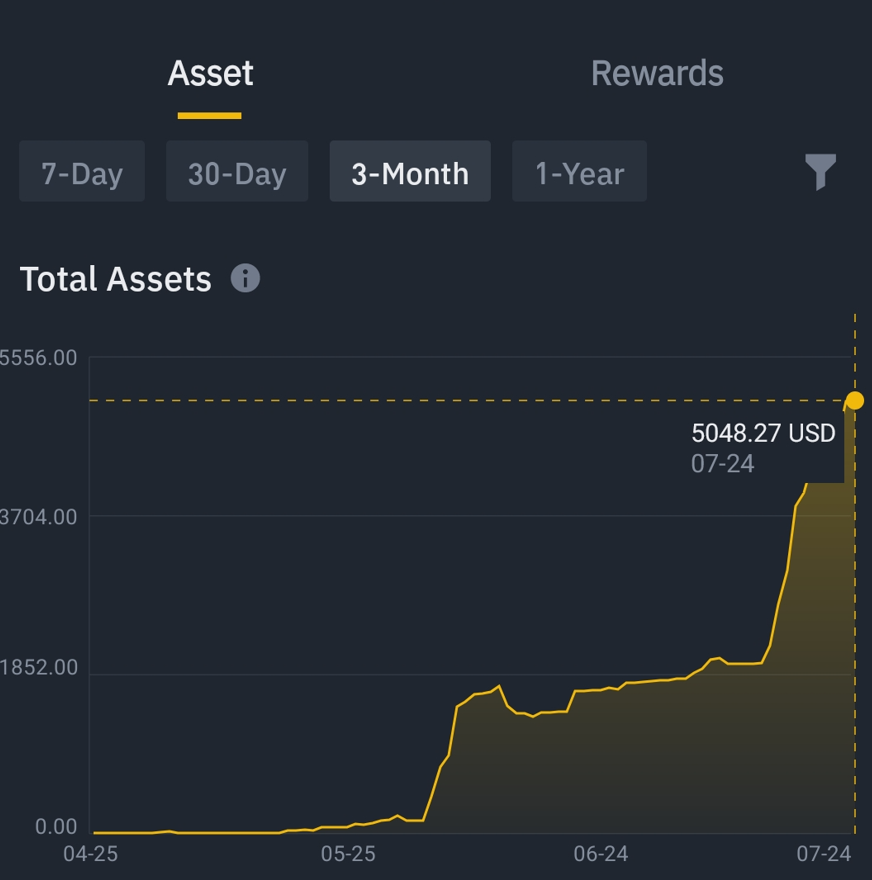Tap the 5048.27 USD tooltip
Image resolution: width=872 pixels, height=880 pixels.
click(x=763, y=446)
